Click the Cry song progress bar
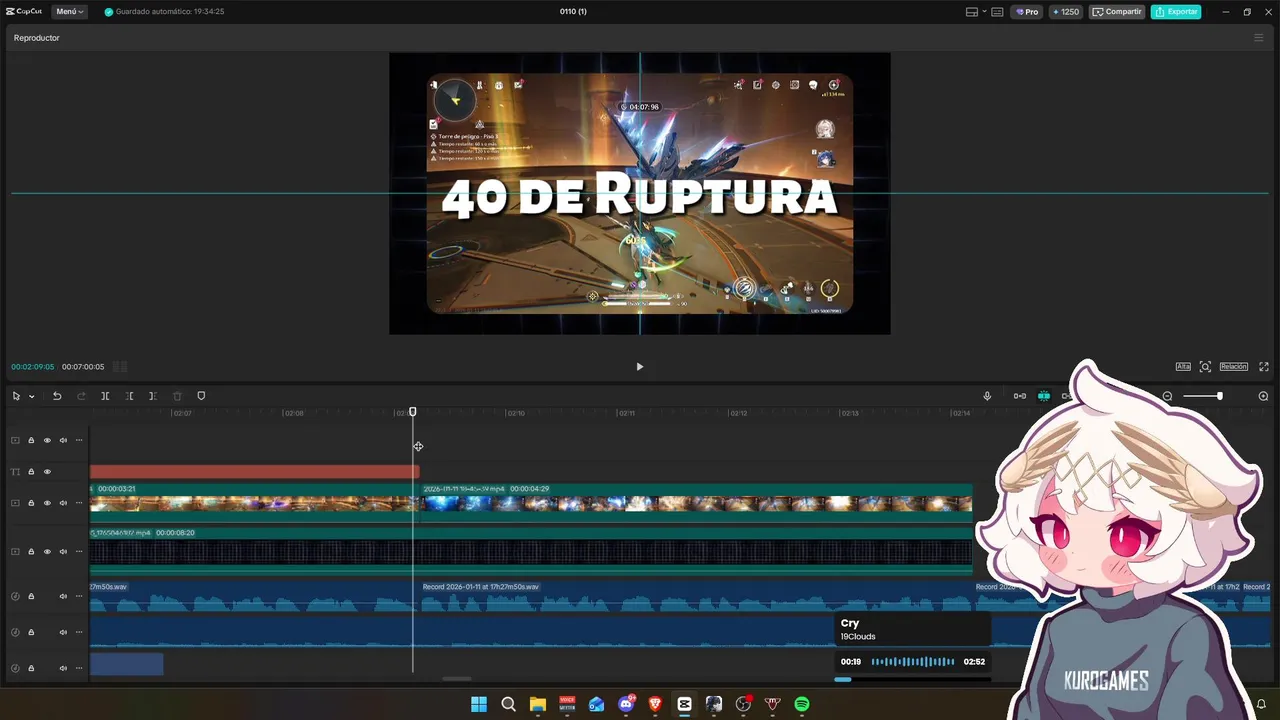The image size is (1280, 720). click(912, 679)
